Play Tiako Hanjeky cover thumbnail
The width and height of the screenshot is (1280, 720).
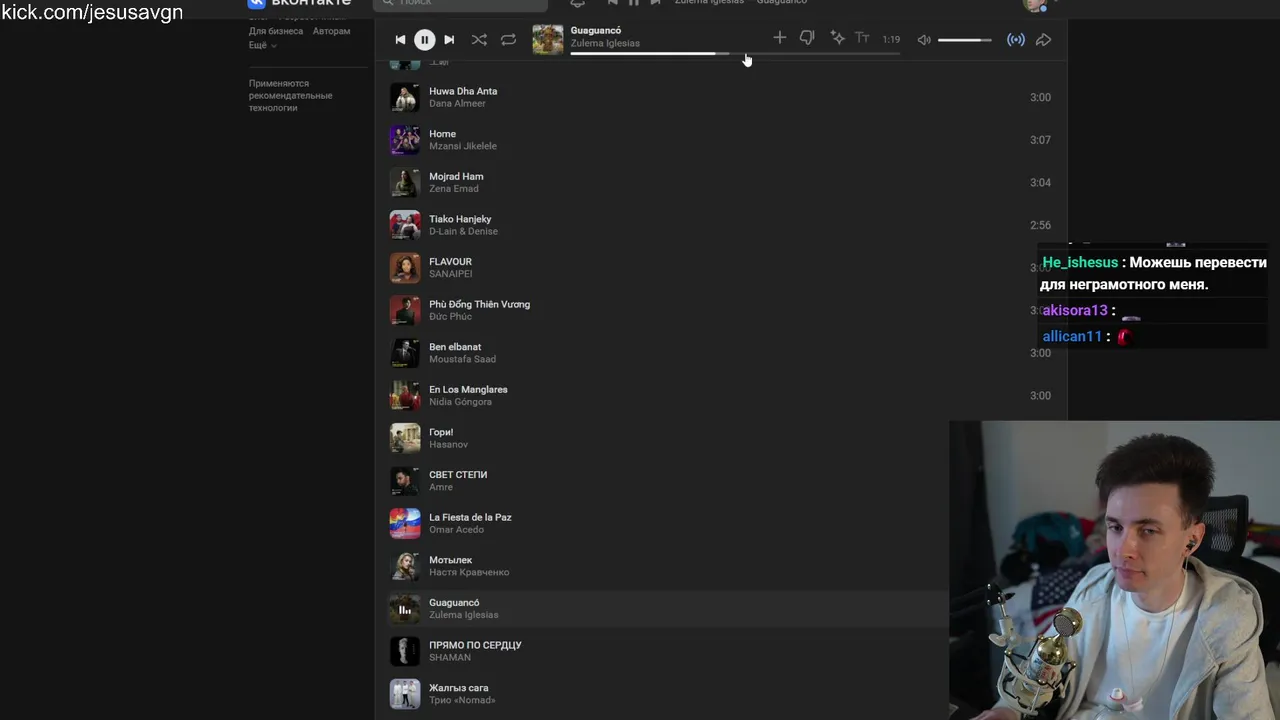[405, 225]
